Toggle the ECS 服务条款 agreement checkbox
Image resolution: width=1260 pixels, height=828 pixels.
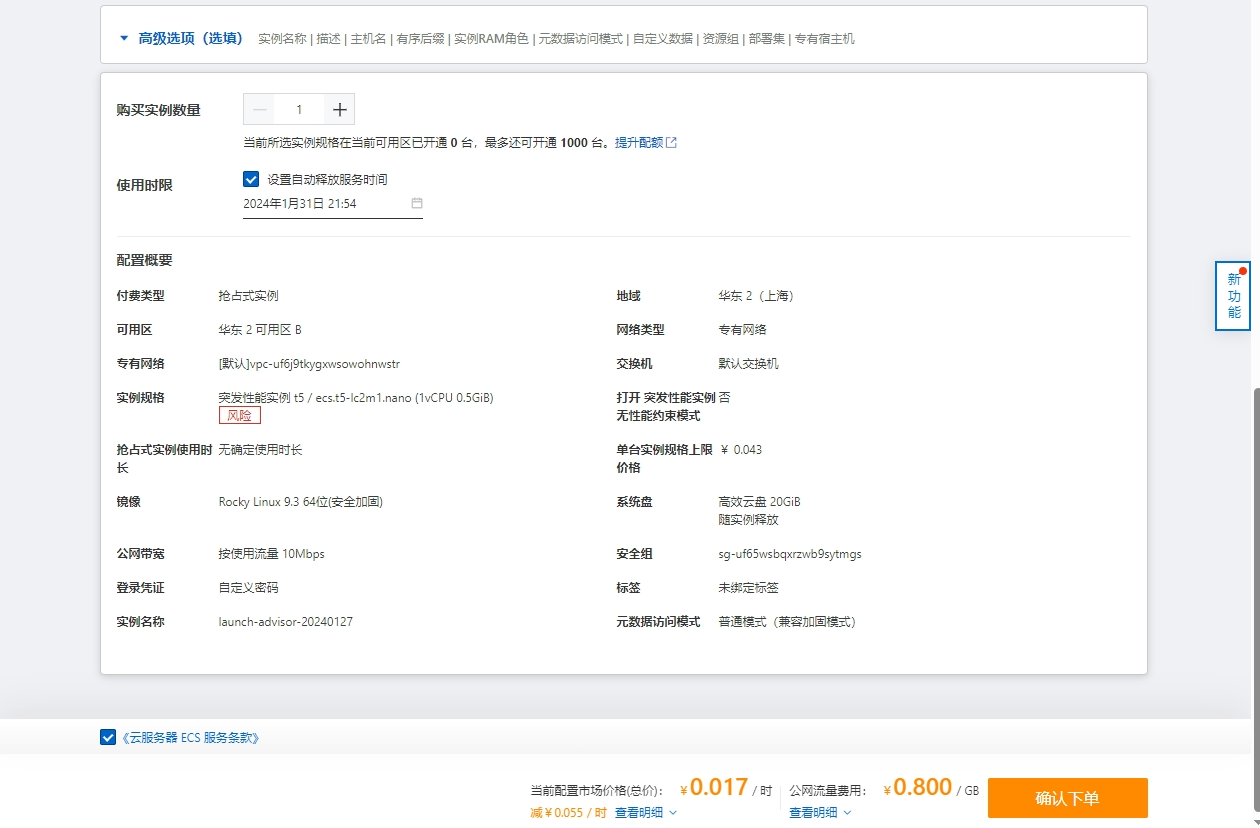(108, 737)
